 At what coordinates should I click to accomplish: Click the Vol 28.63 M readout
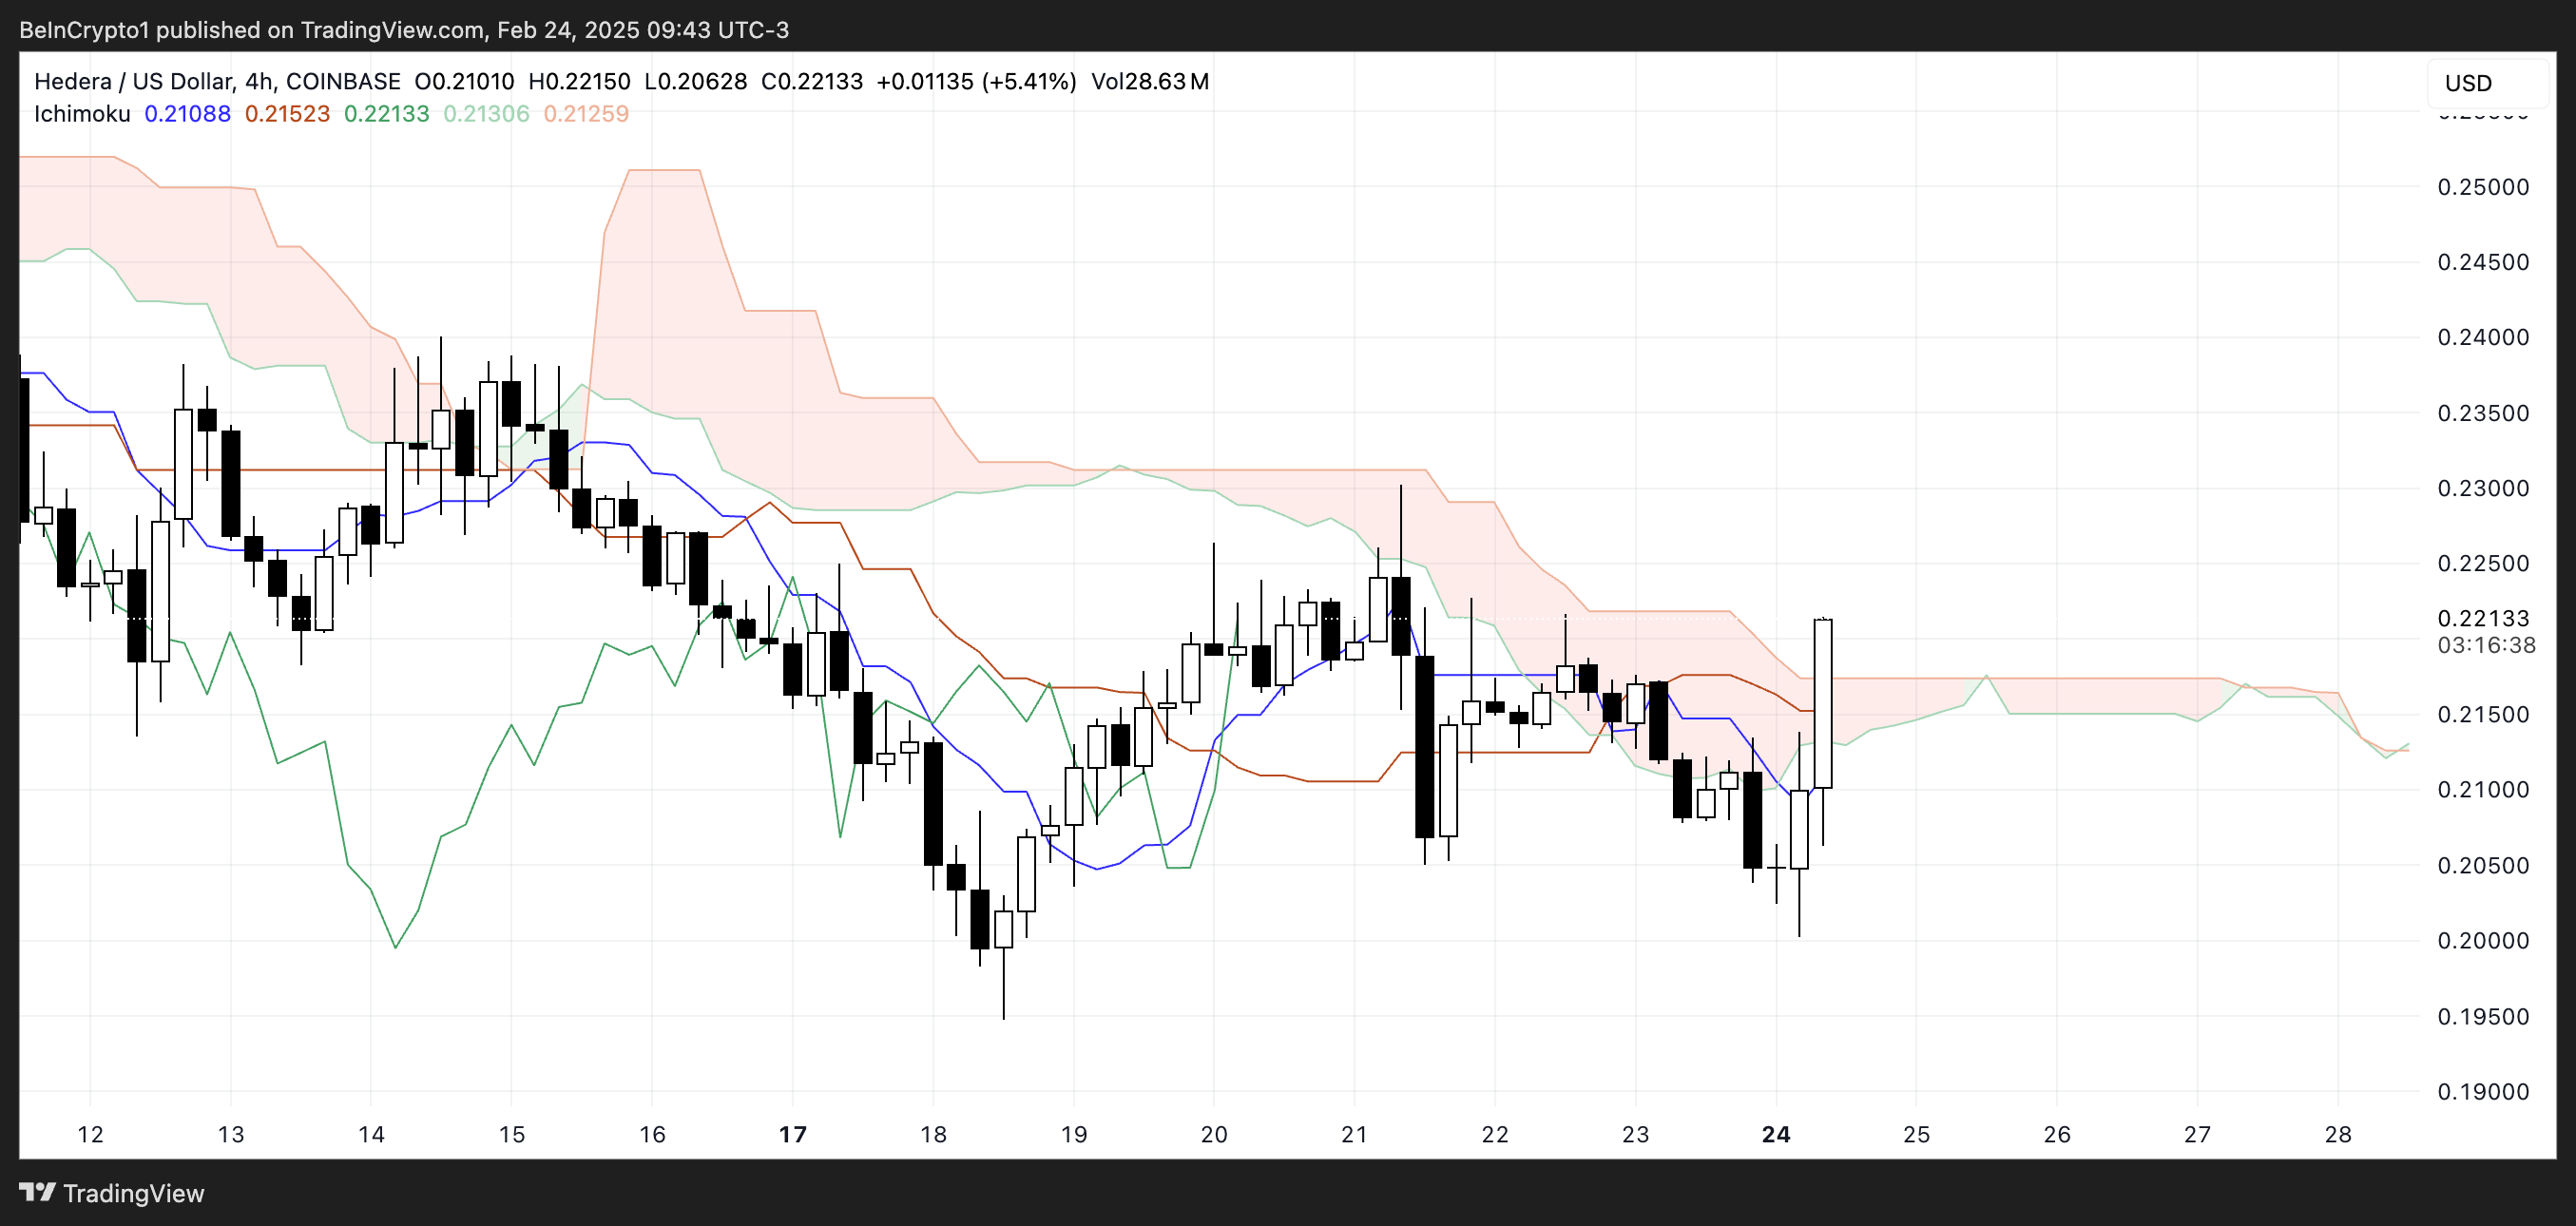(x=1150, y=82)
